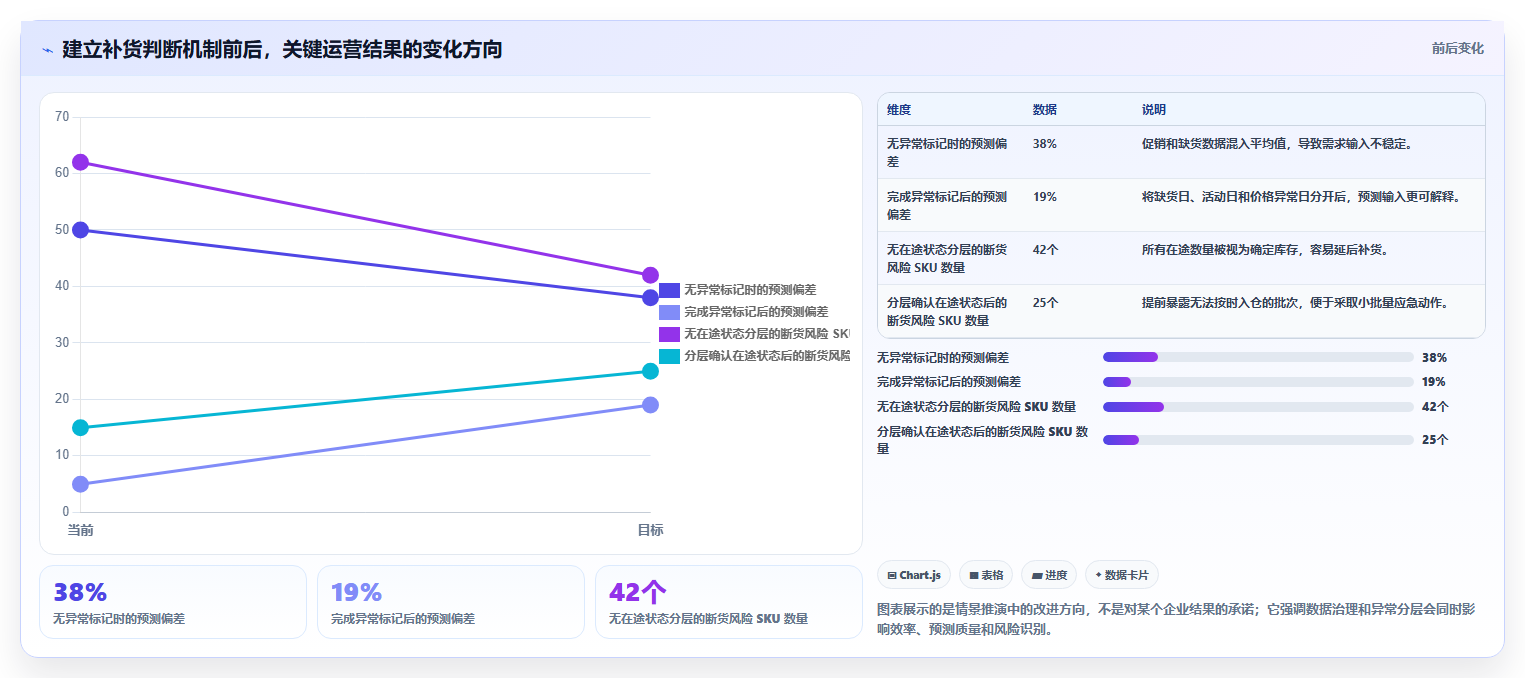This screenshot has height=678, width=1525.
Task: Click the main title 建立补货判断机制前后
Action: click(282, 49)
